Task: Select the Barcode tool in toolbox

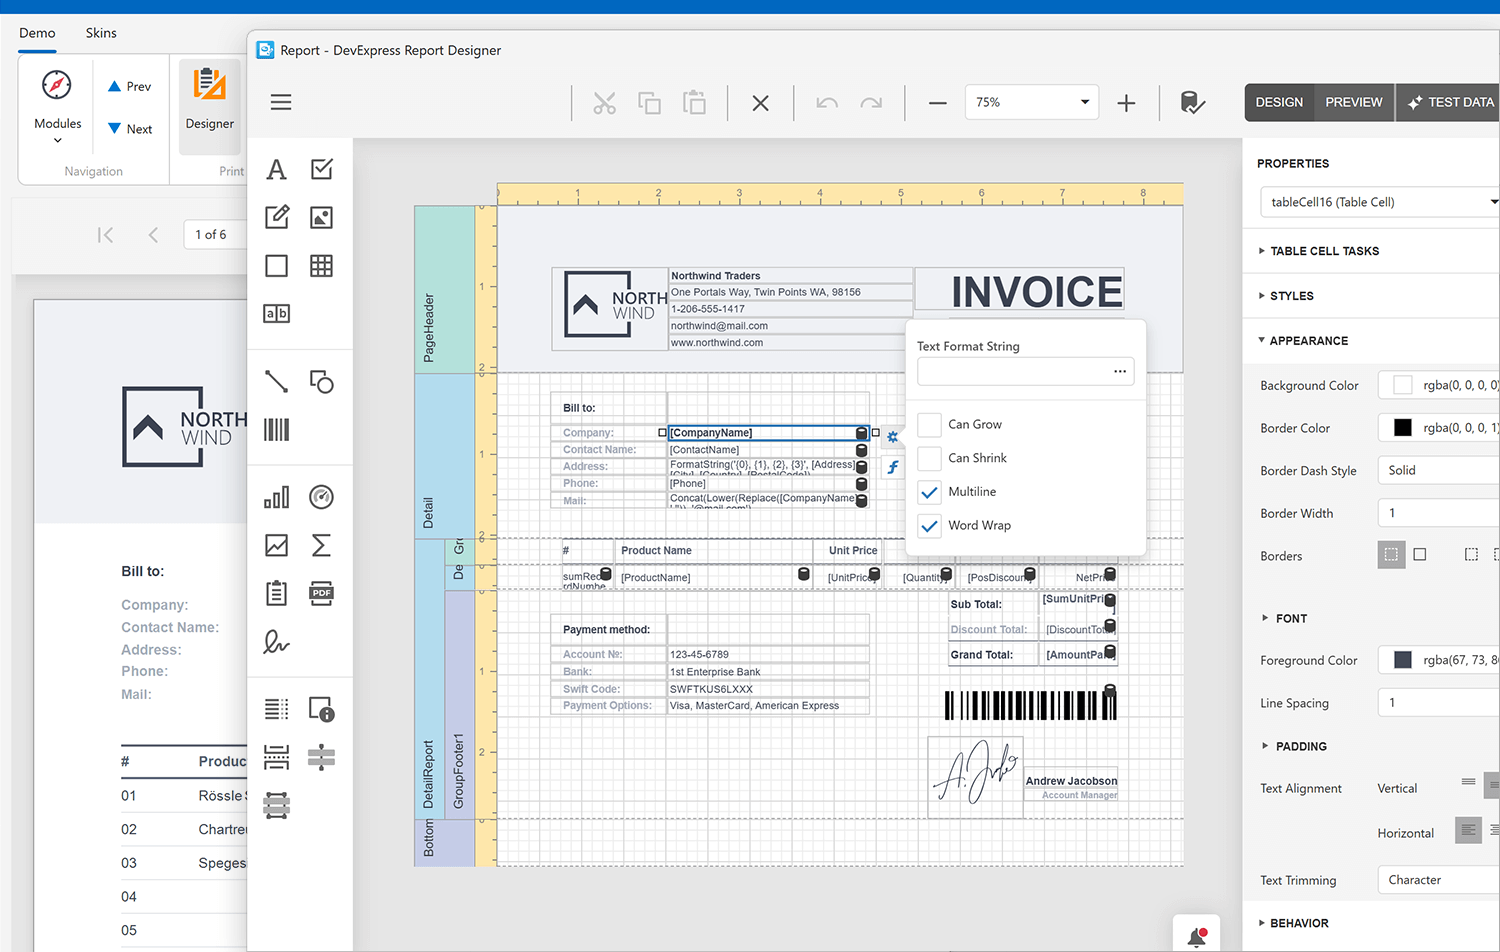Action: [277, 430]
